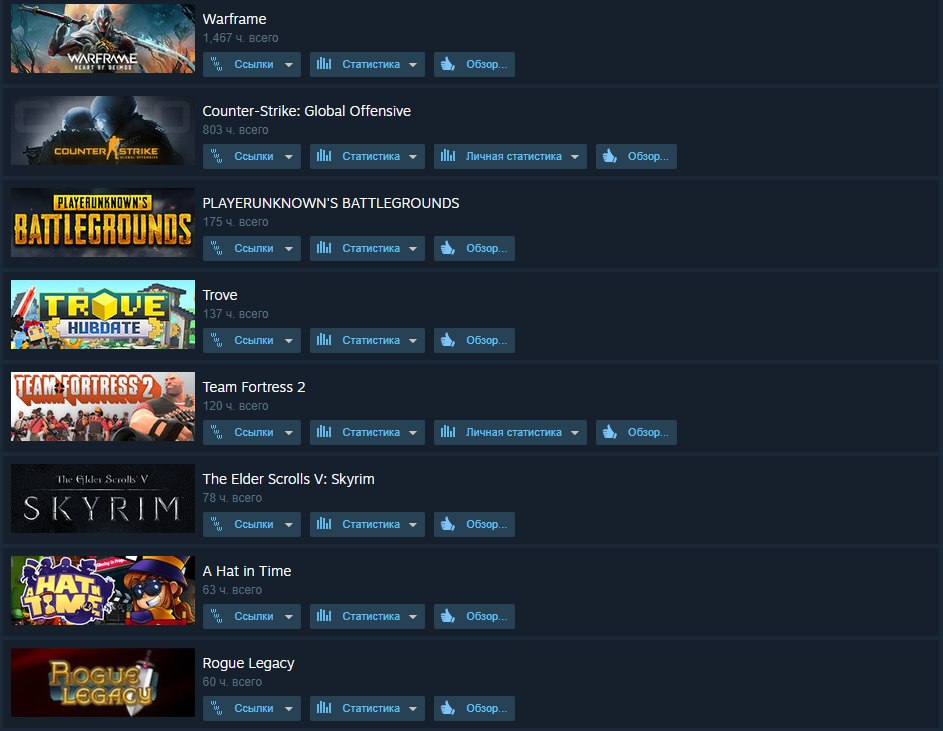
Task: Click the links icon in Skyrim's Ссылки button
Action: coord(217,524)
